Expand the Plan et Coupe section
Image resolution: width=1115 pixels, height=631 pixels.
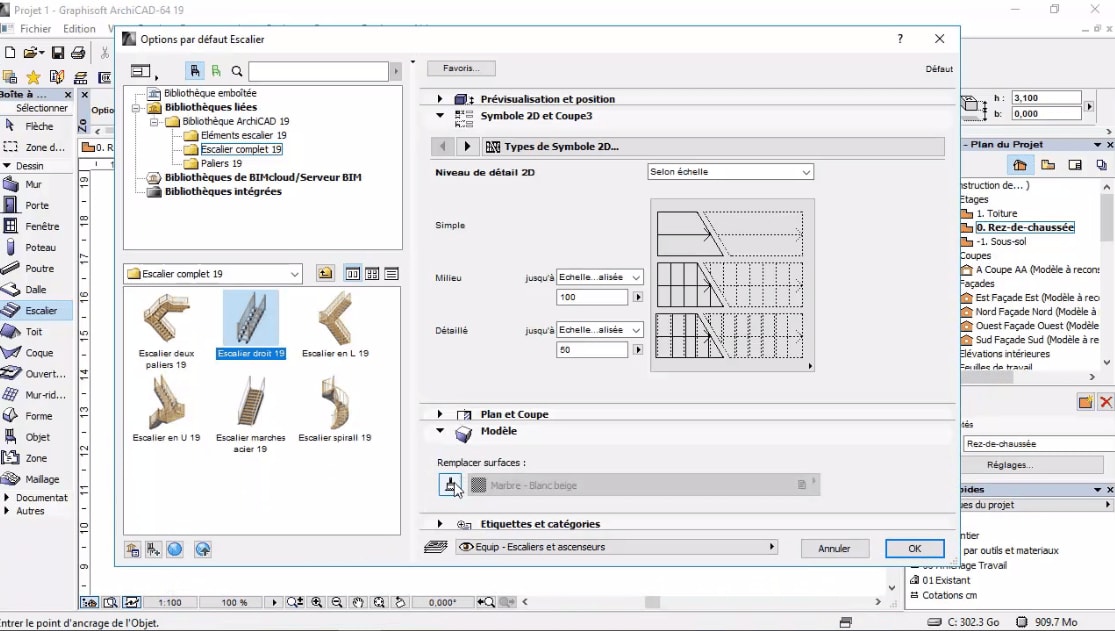tap(439, 414)
